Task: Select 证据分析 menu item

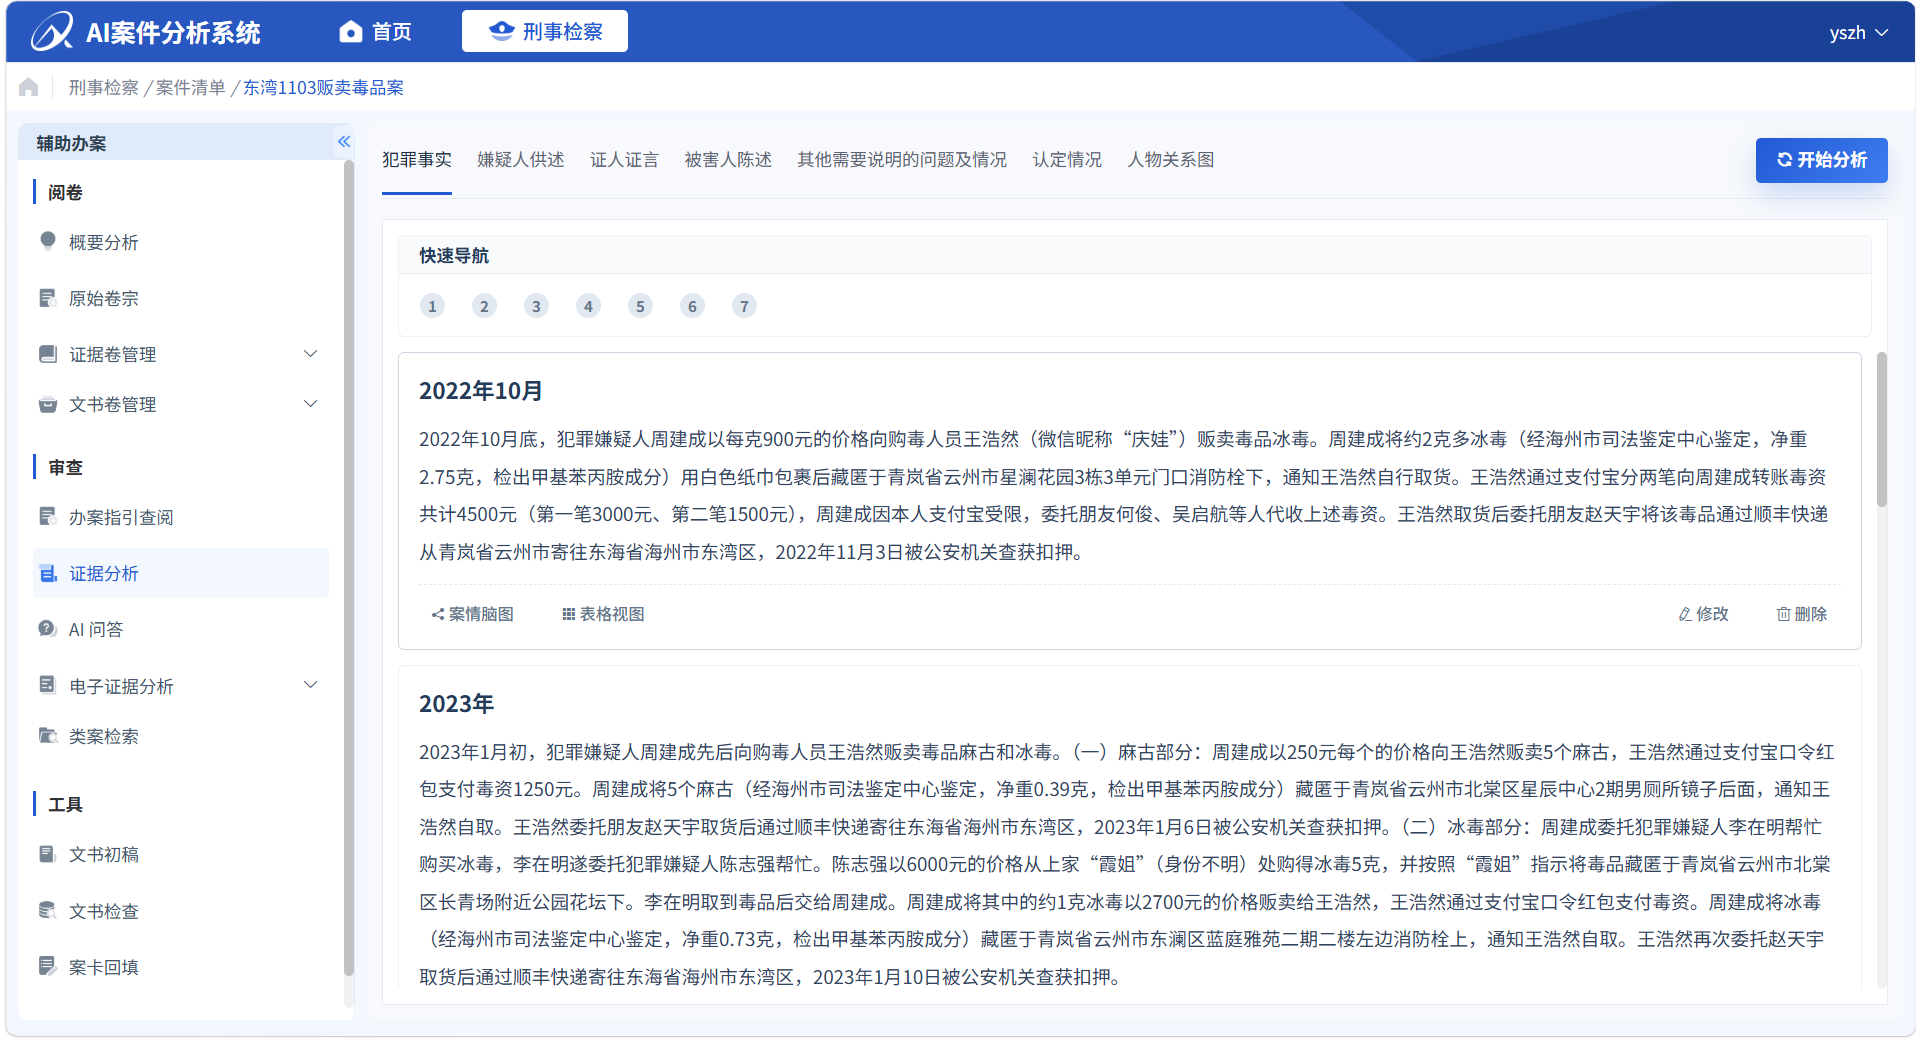Action: point(180,573)
